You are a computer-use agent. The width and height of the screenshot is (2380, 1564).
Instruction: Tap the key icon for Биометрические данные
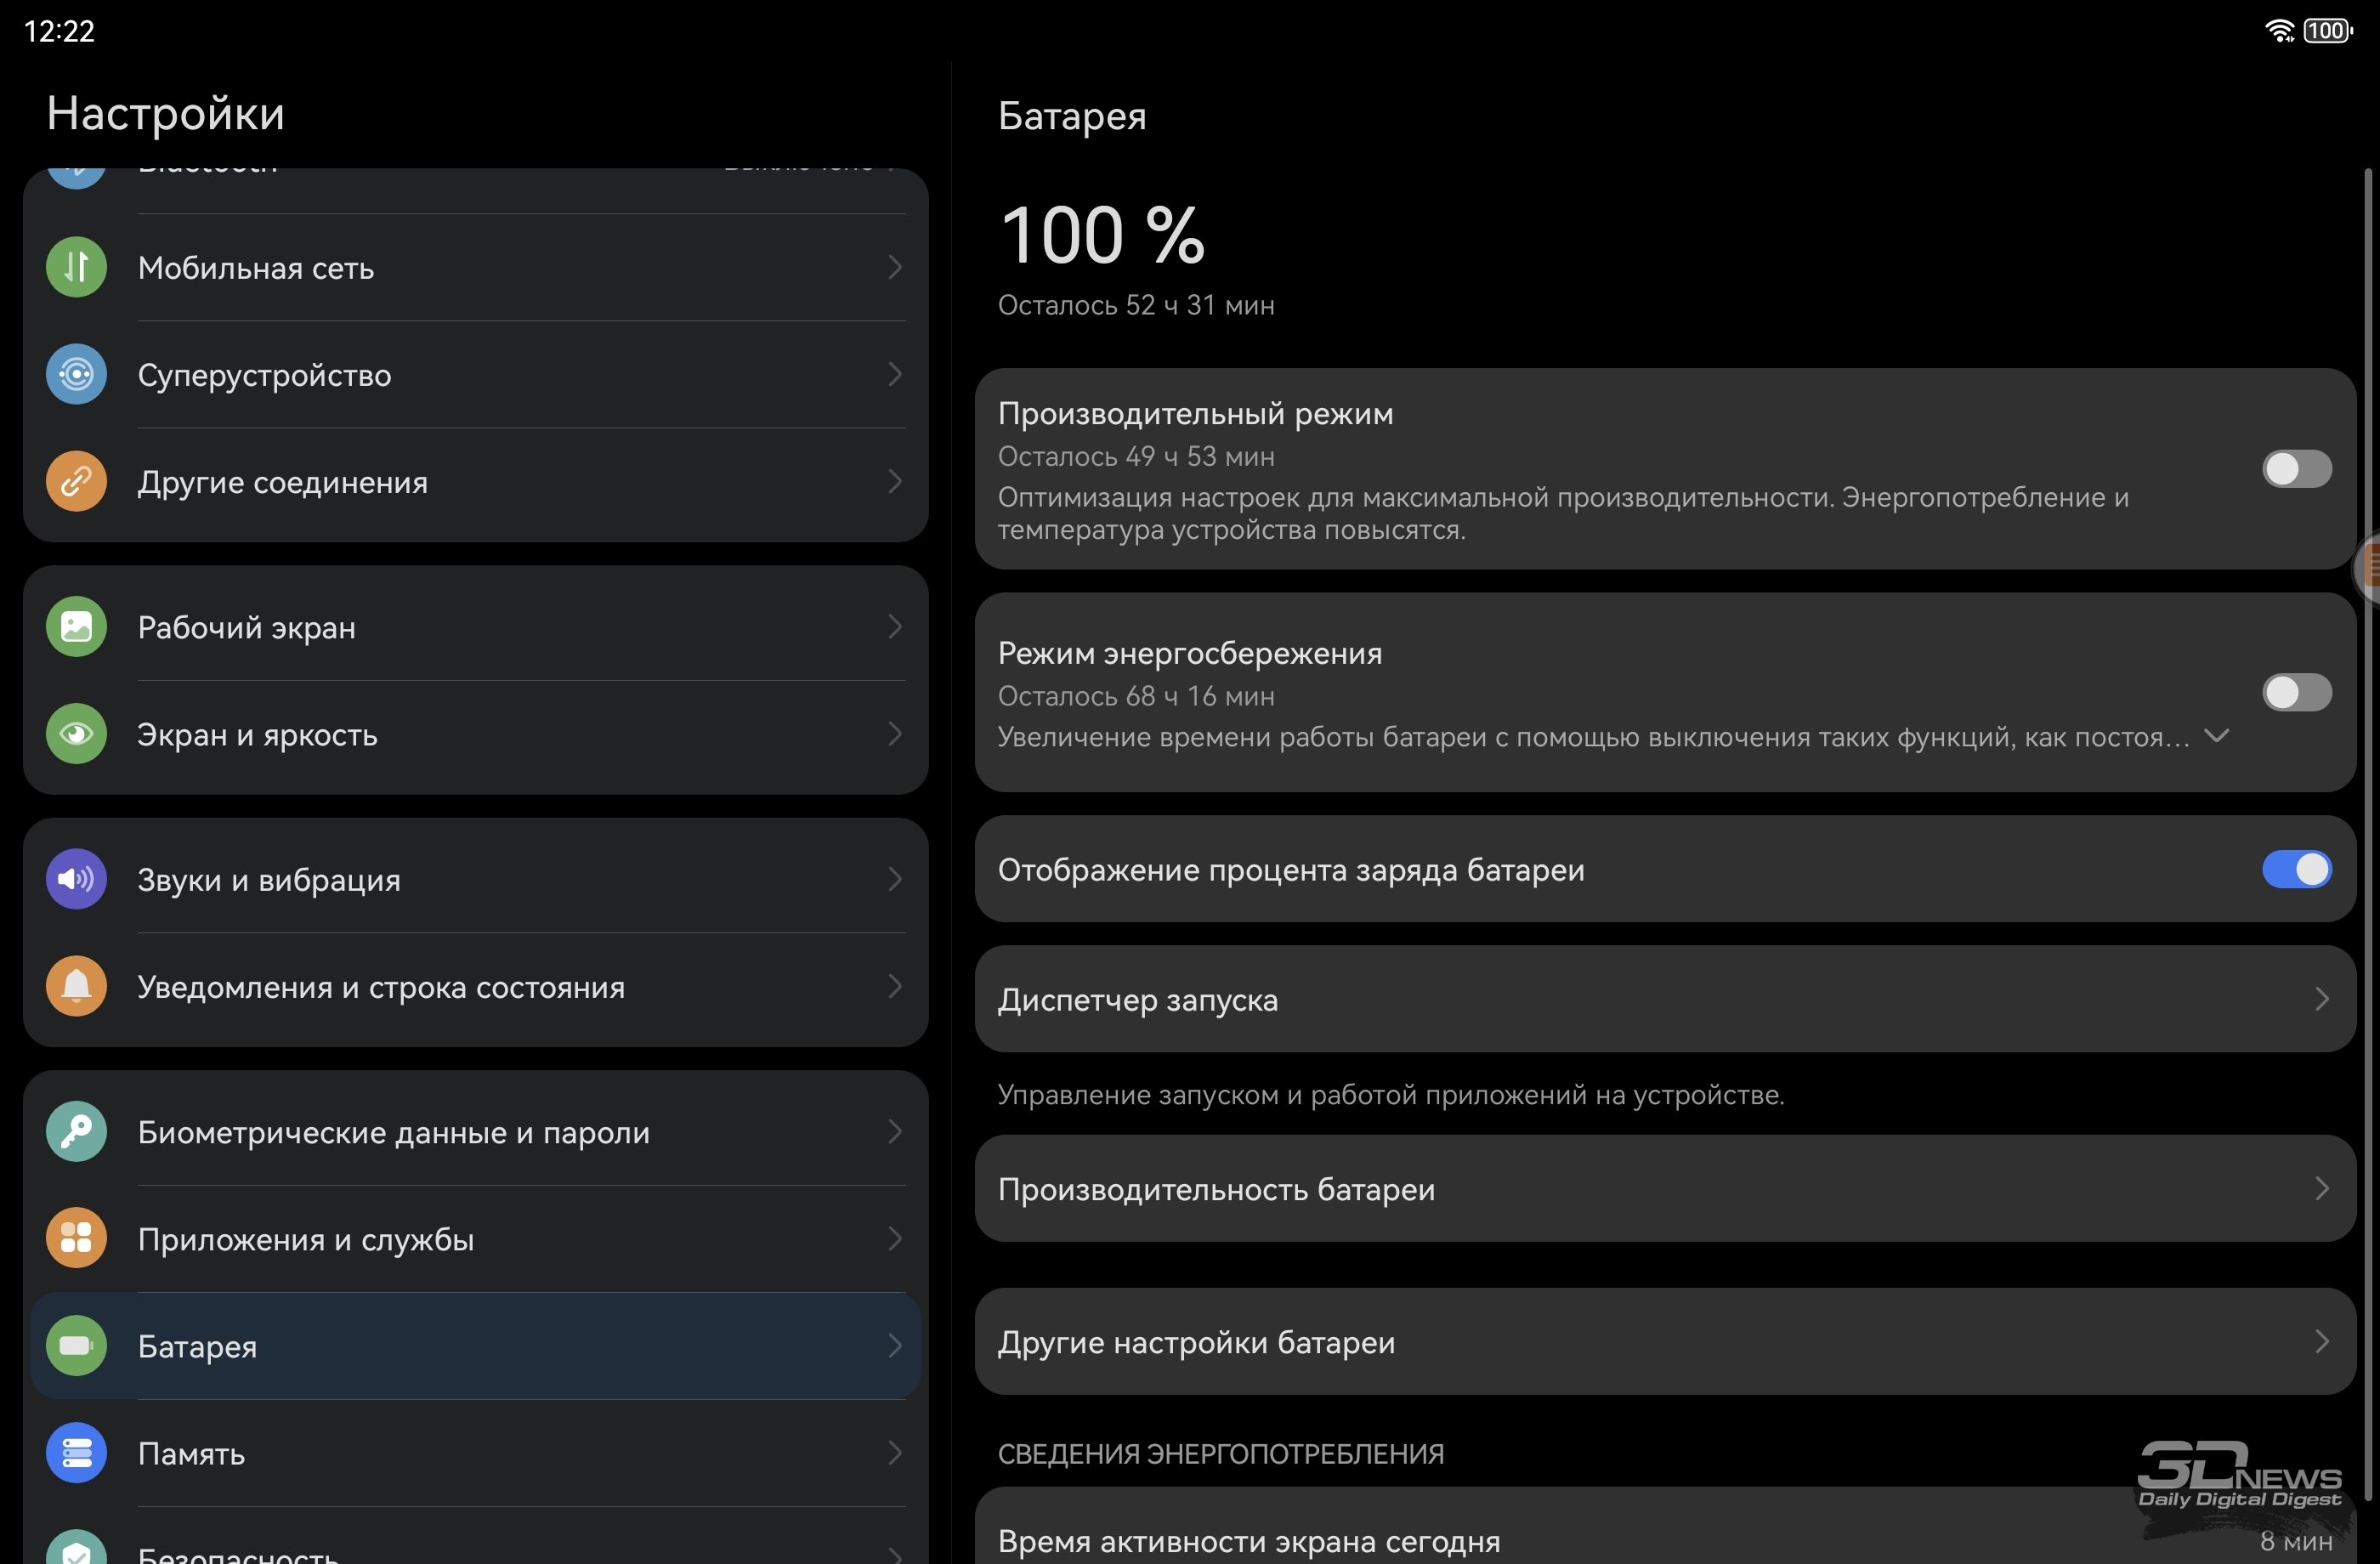pos(76,1131)
